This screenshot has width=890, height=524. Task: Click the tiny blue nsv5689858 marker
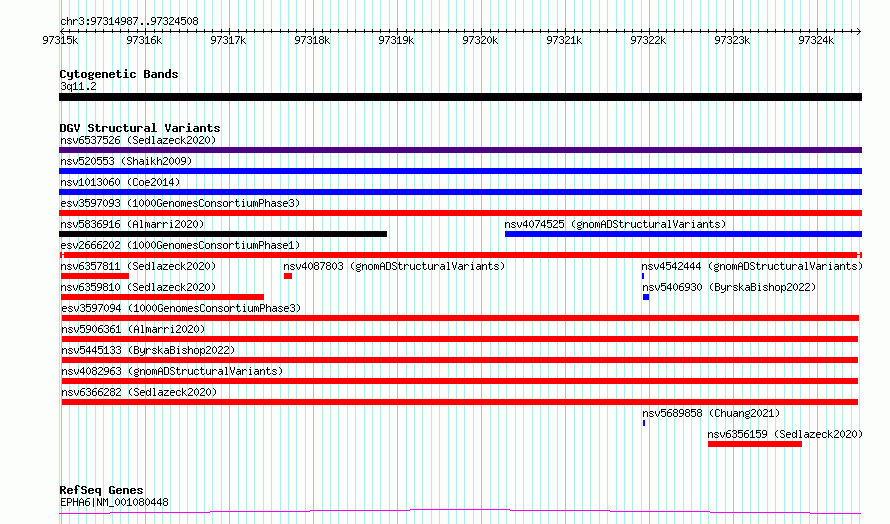coord(644,423)
